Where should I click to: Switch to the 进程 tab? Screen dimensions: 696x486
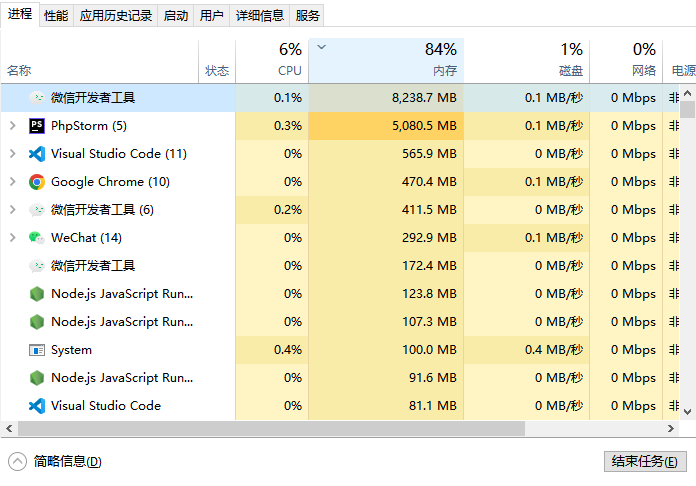coord(20,14)
